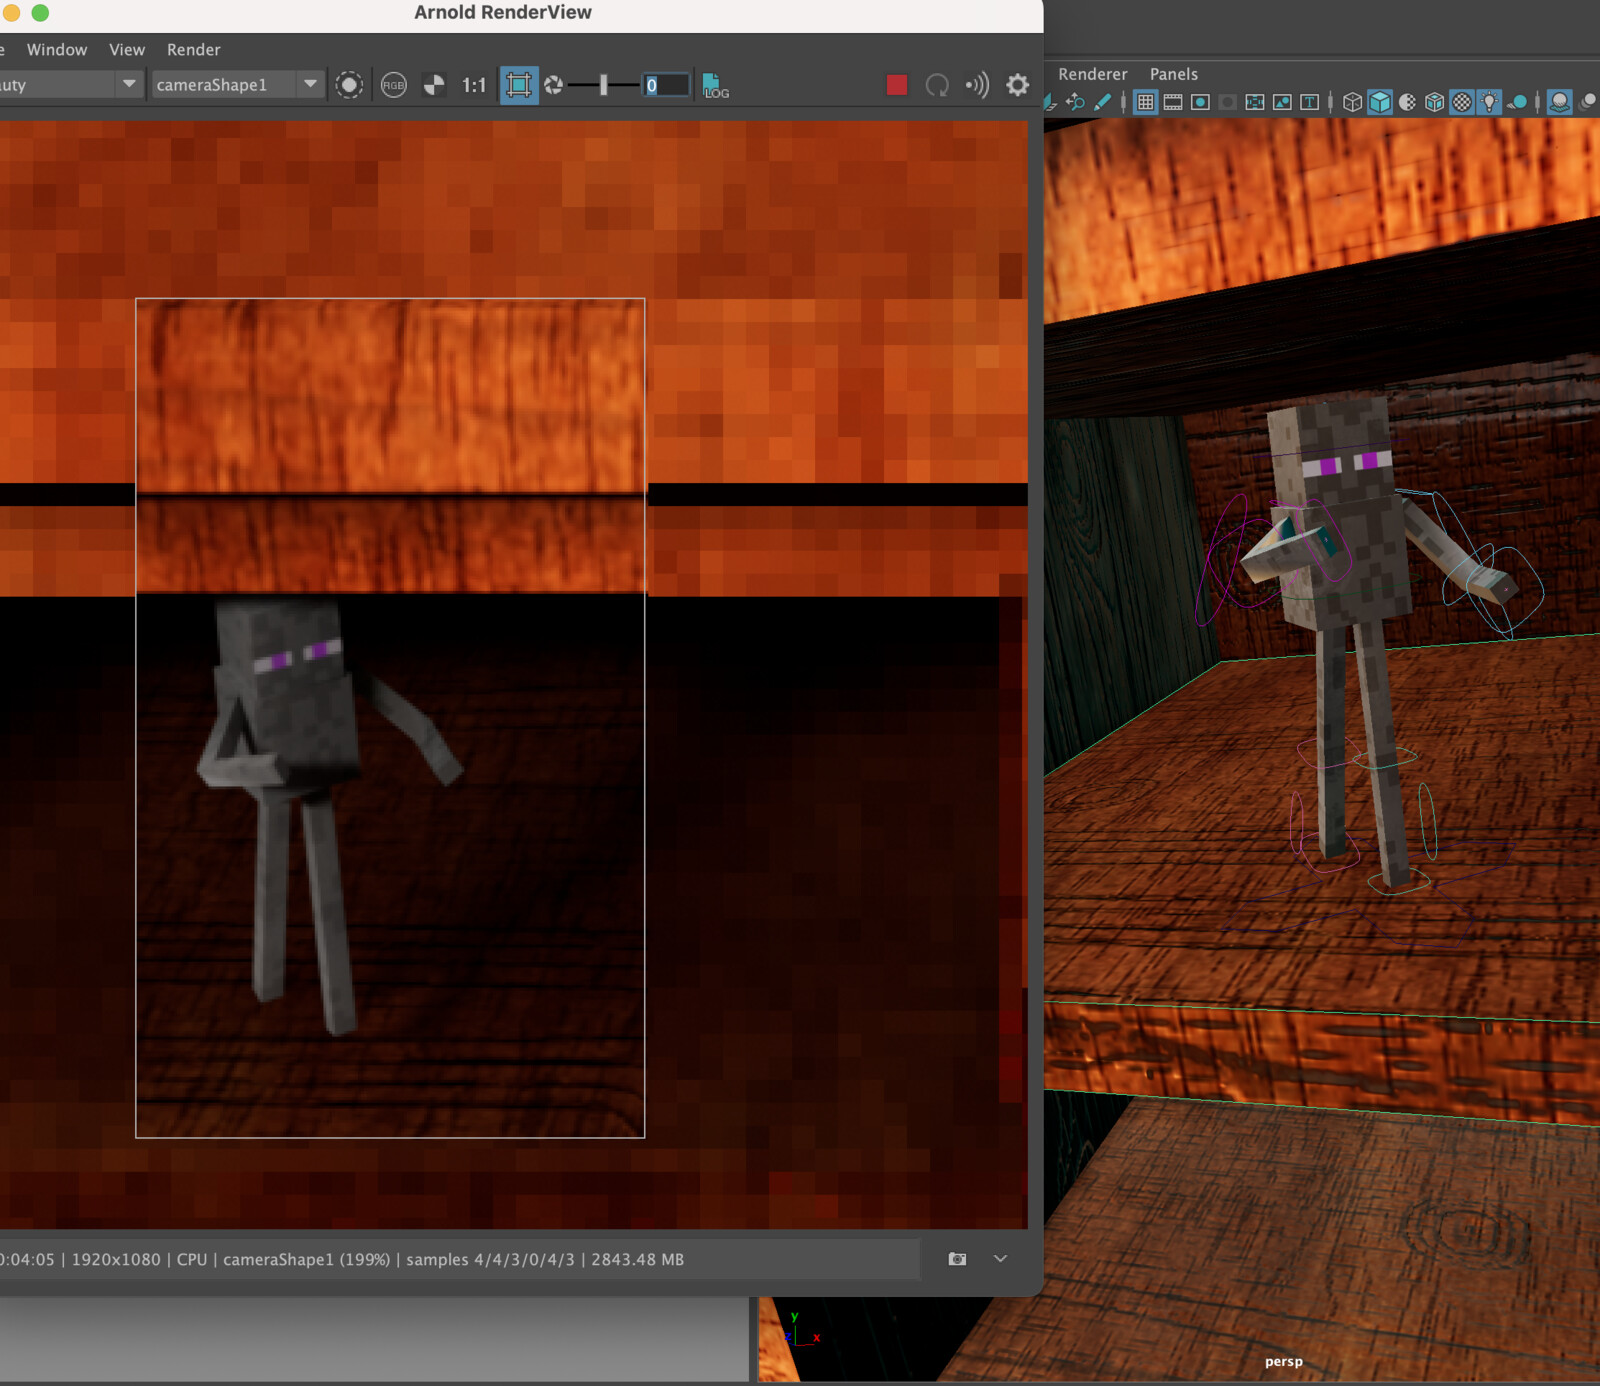Click the persp camera label in the viewport
The image size is (1600, 1386).
[x=1283, y=1361]
